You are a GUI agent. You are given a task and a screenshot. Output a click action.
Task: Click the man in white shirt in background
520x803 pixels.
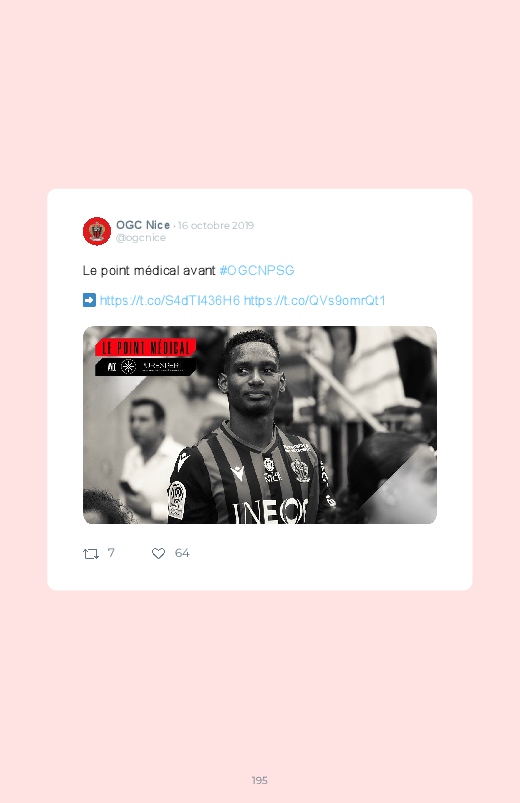[148, 458]
